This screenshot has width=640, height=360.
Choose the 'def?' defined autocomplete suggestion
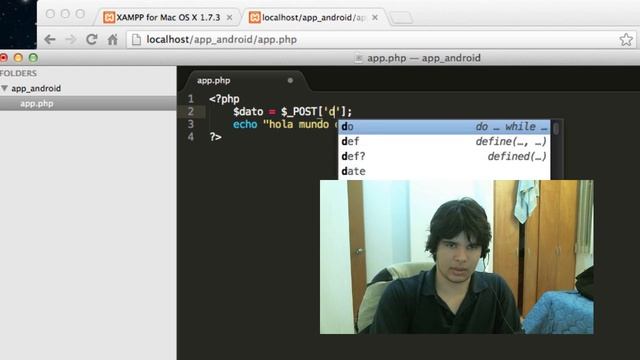[x=444, y=156]
